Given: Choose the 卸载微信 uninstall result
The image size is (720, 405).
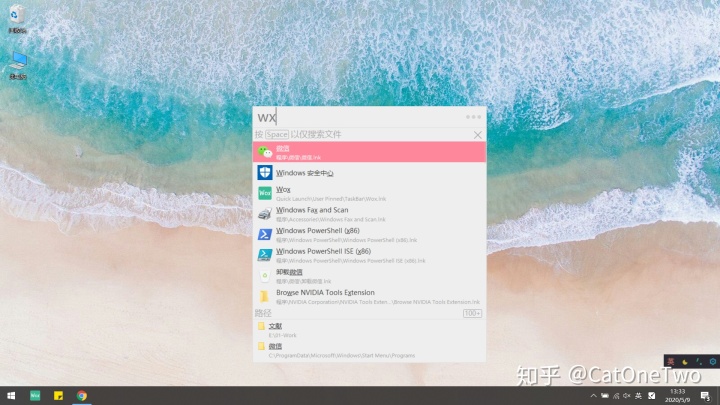Looking at the screenshot, I should (x=369, y=276).
